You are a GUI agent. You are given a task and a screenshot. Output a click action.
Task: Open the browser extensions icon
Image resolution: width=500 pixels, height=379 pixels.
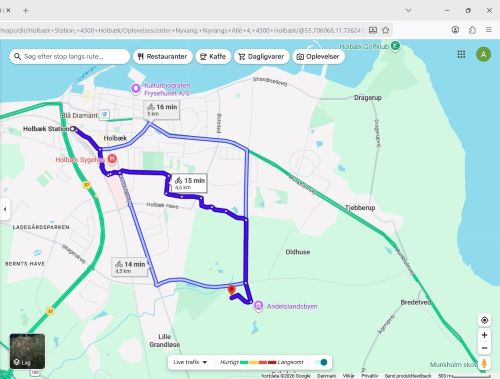472,30
